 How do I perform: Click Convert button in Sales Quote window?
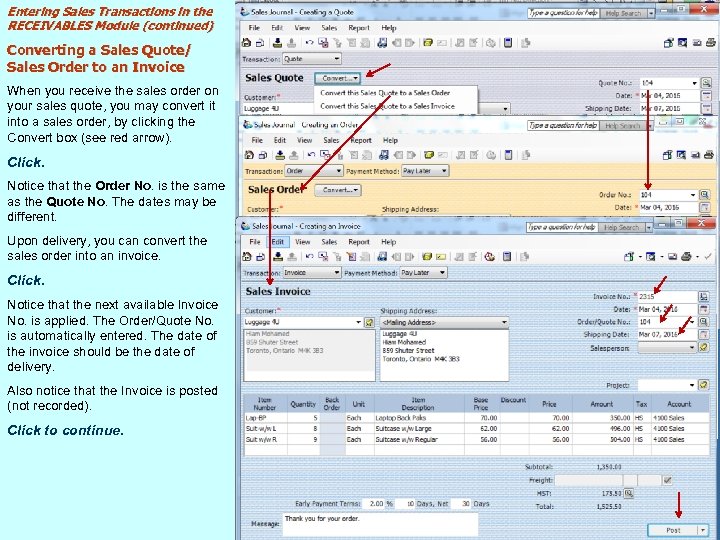pyautogui.click(x=338, y=78)
